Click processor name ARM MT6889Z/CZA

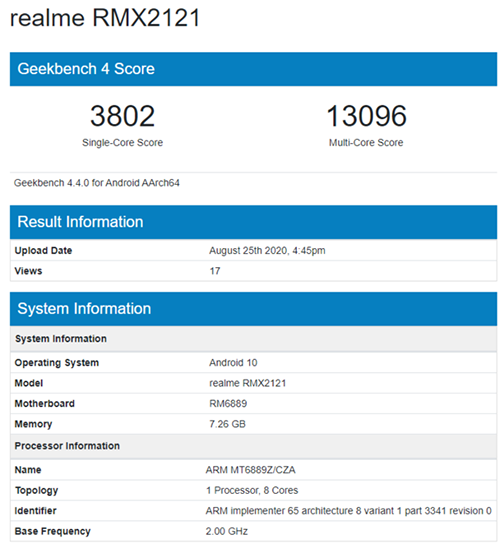[250, 470]
